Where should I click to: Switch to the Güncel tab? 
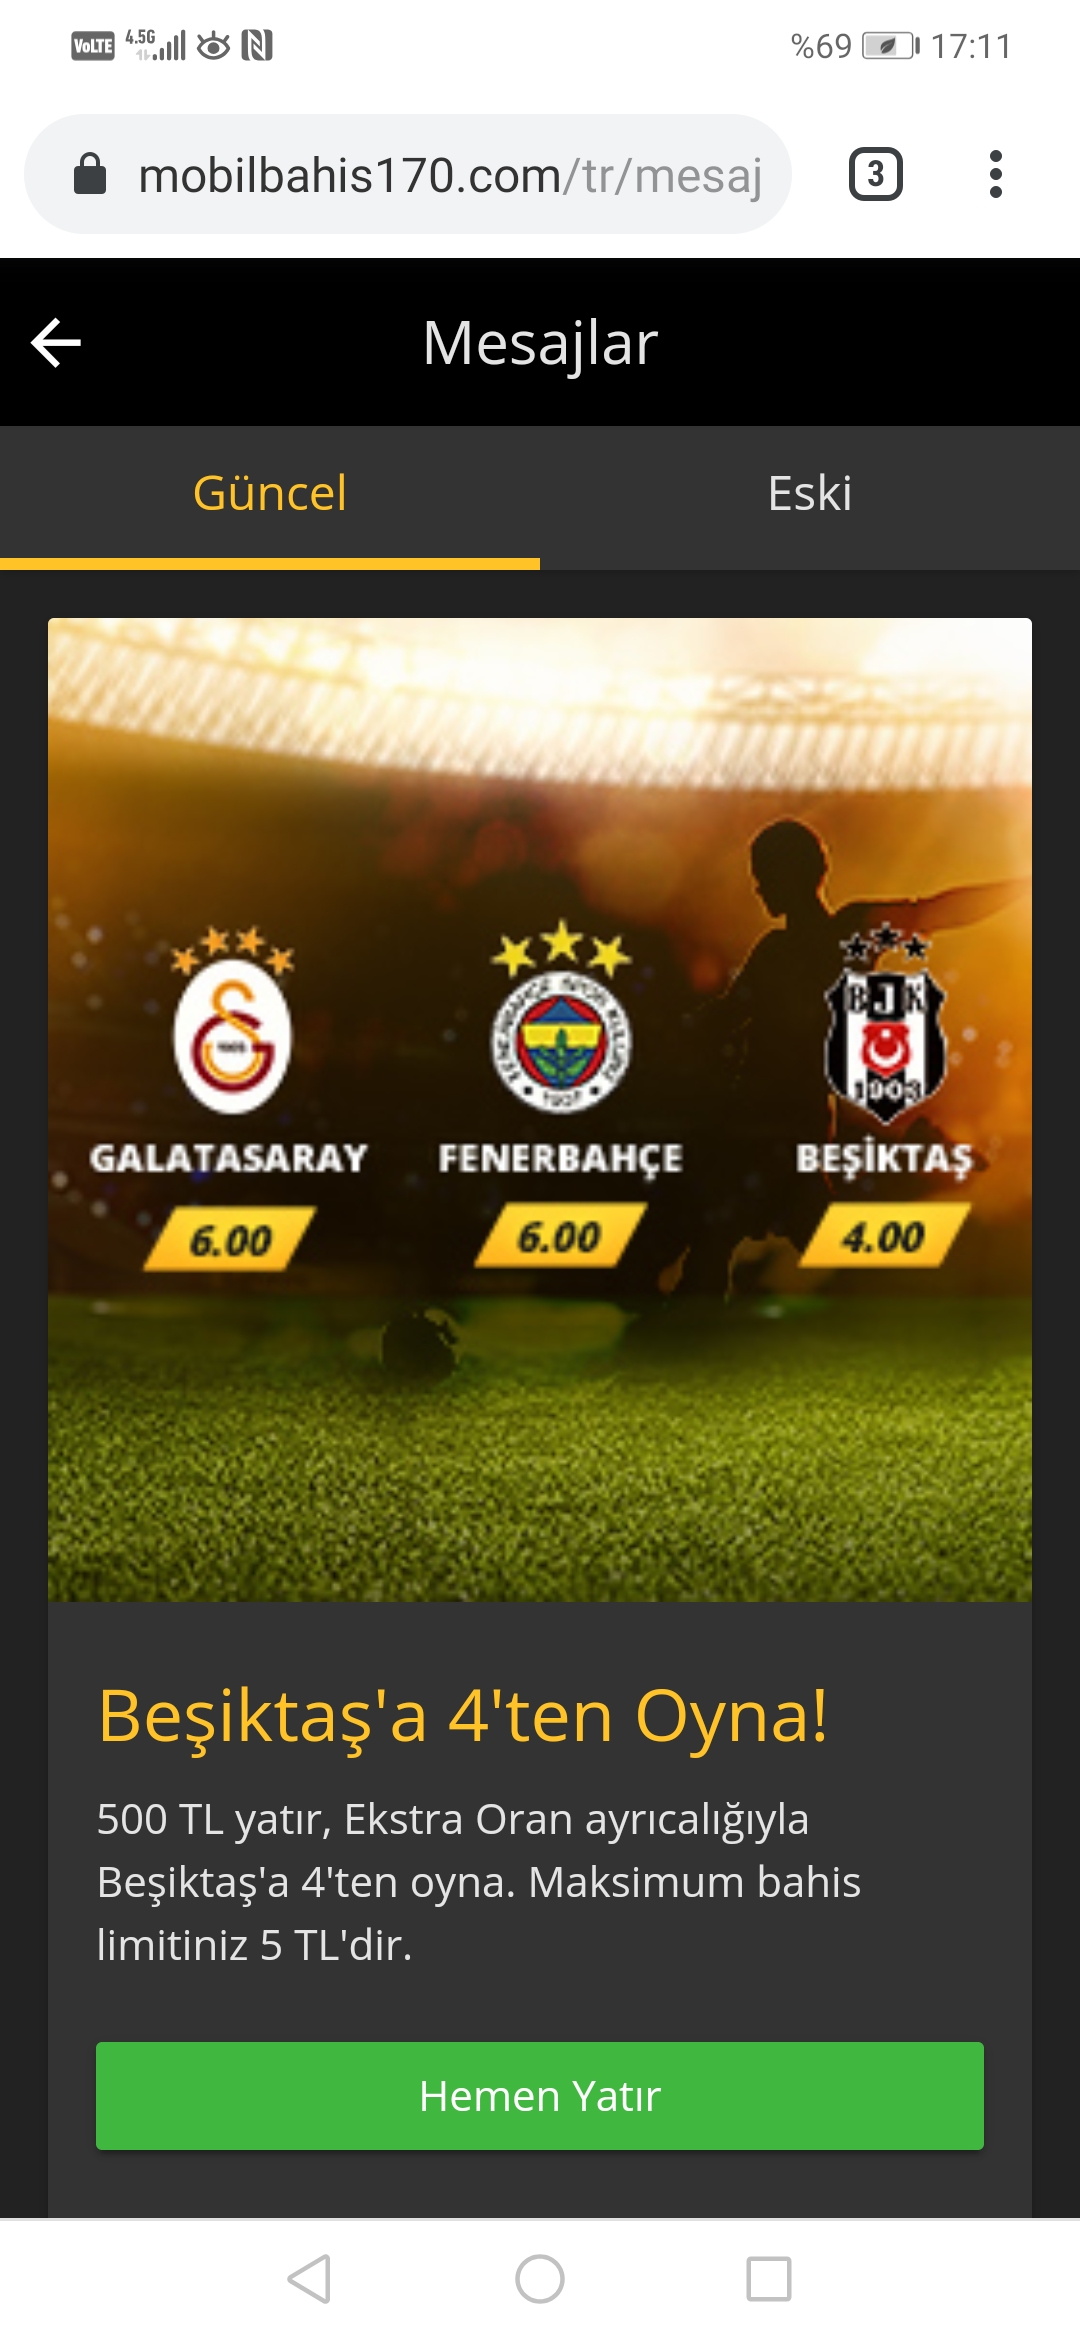(270, 494)
